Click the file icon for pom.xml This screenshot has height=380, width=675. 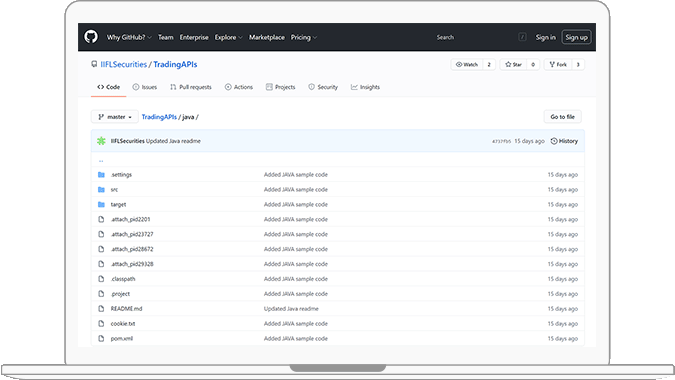101,339
